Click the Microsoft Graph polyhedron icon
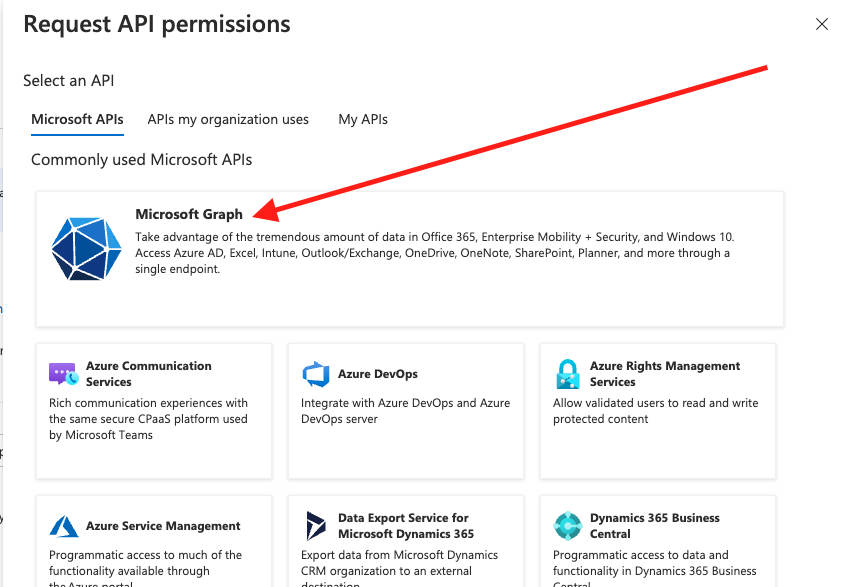842x587 pixels. tap(86, 247)
